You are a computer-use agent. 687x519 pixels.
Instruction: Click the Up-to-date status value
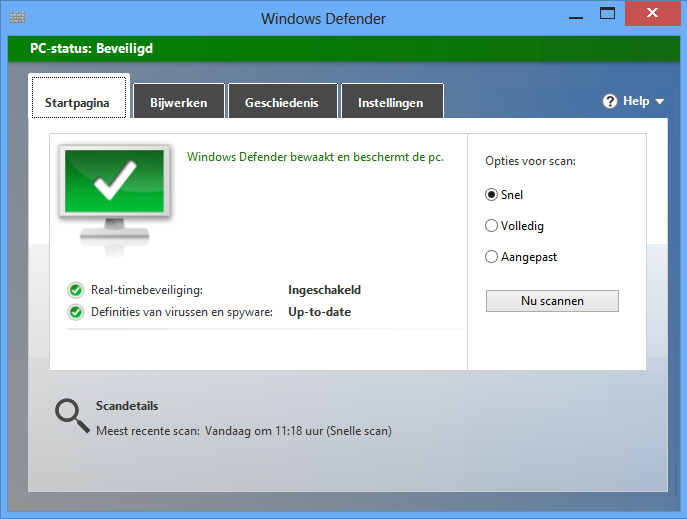click(x=319, y=312)
